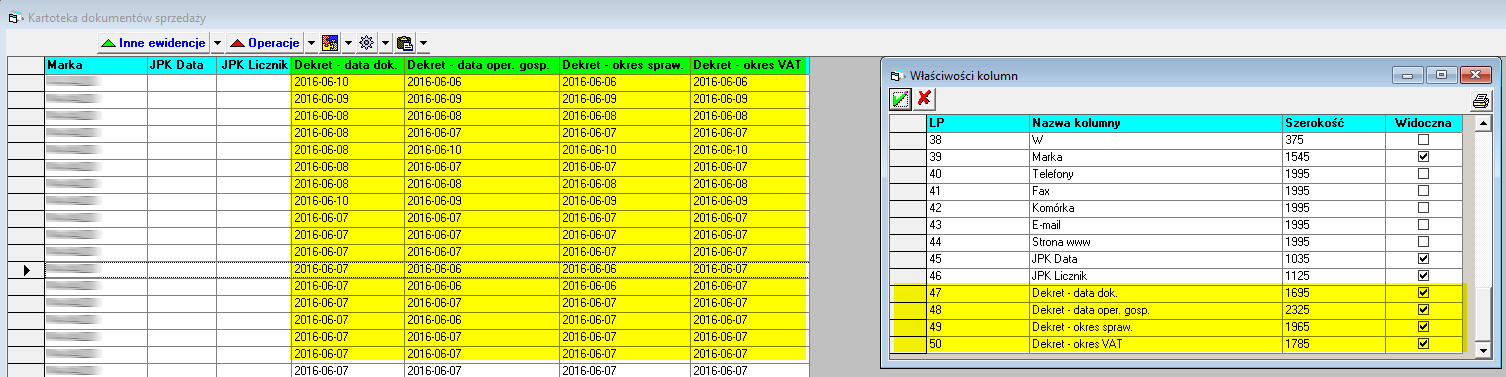Select Dekret - okres VAT name cell

point(1156,344)
